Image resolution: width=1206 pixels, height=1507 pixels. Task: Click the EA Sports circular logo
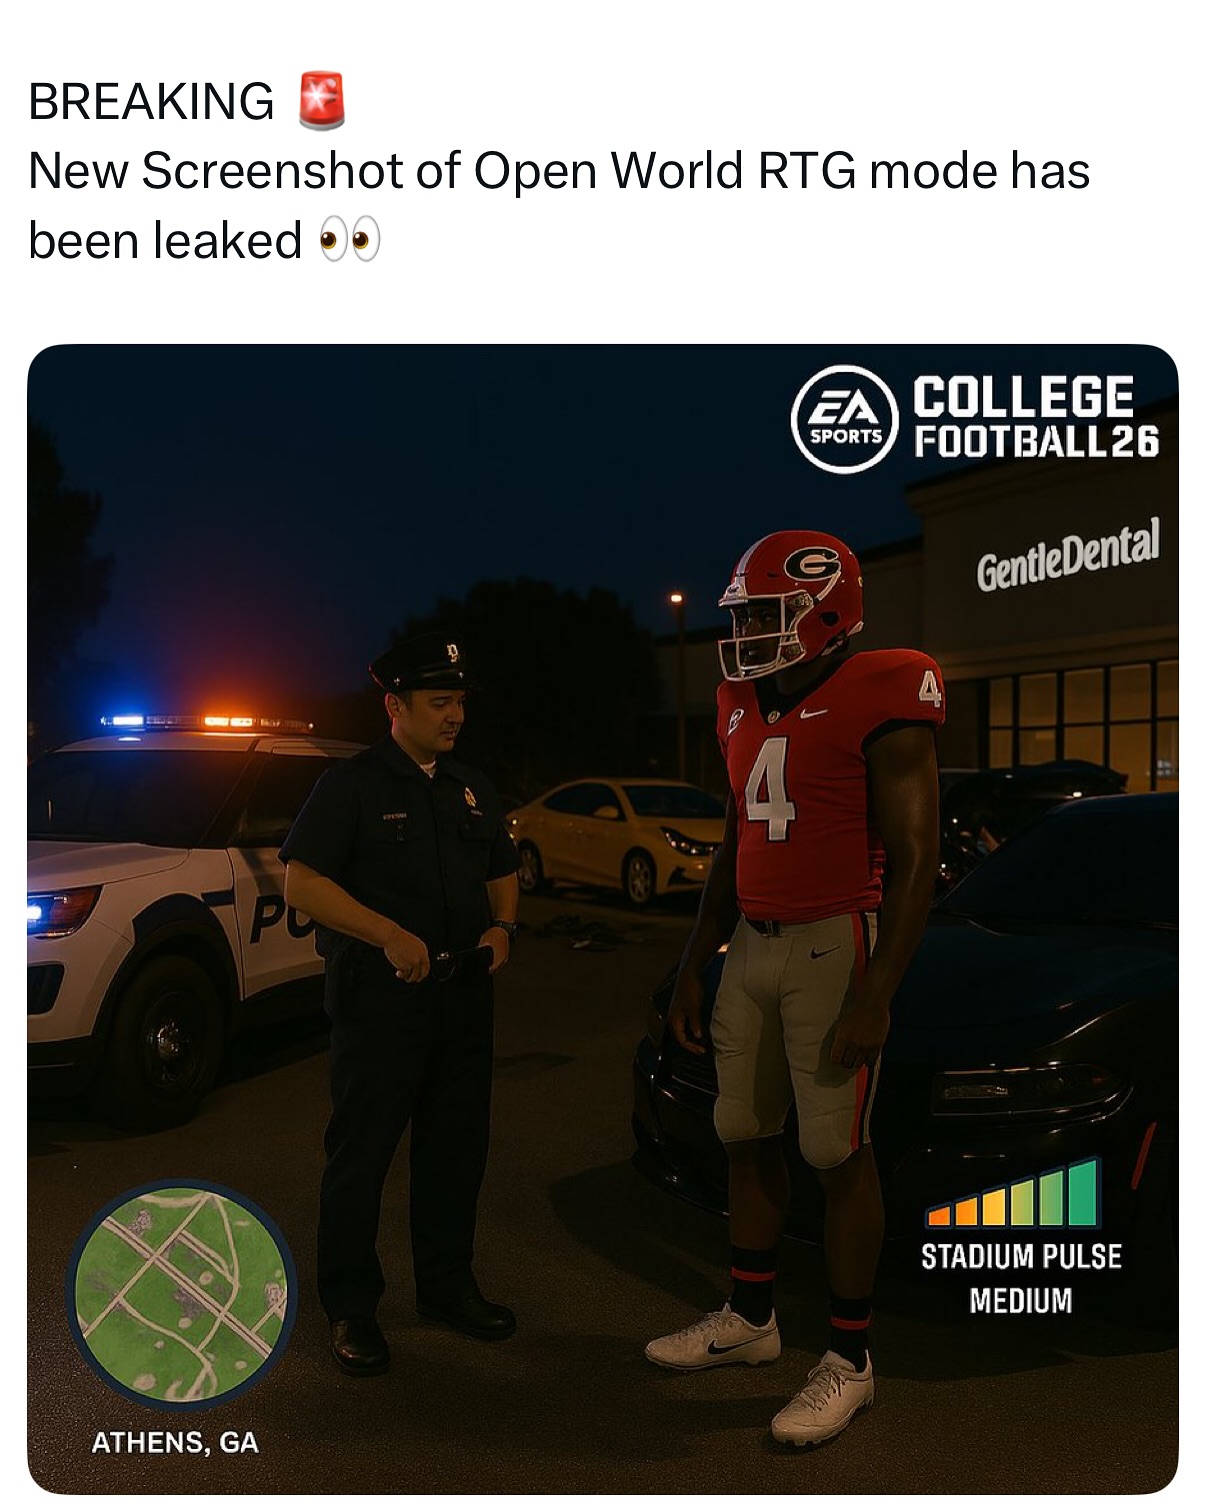click(843, 420)
